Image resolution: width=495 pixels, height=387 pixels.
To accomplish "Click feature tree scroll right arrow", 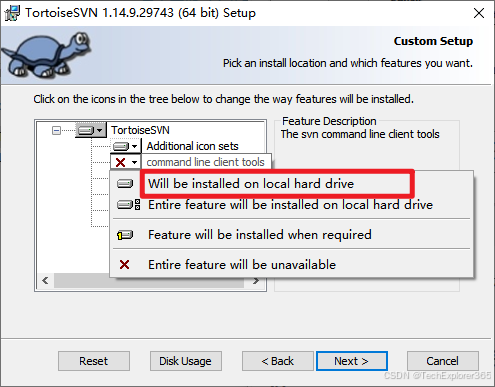I will pyautogui.click(x=256, y=281).
